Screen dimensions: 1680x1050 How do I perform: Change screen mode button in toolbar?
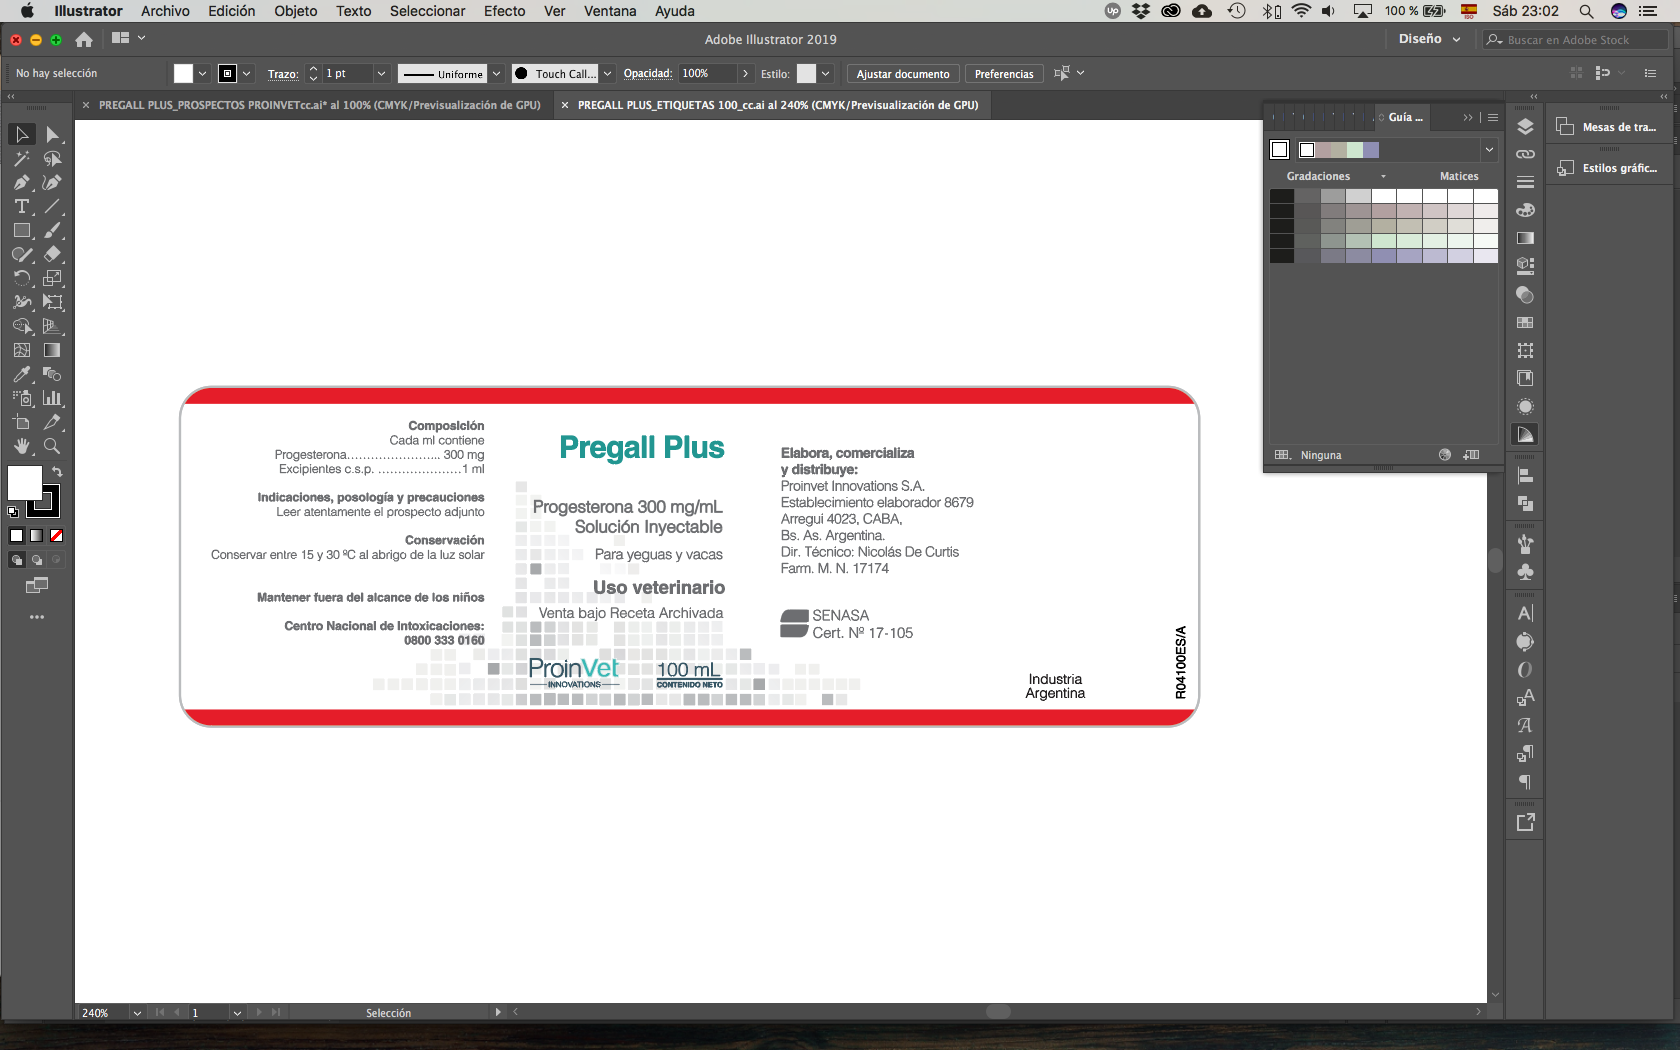point(37,585)
